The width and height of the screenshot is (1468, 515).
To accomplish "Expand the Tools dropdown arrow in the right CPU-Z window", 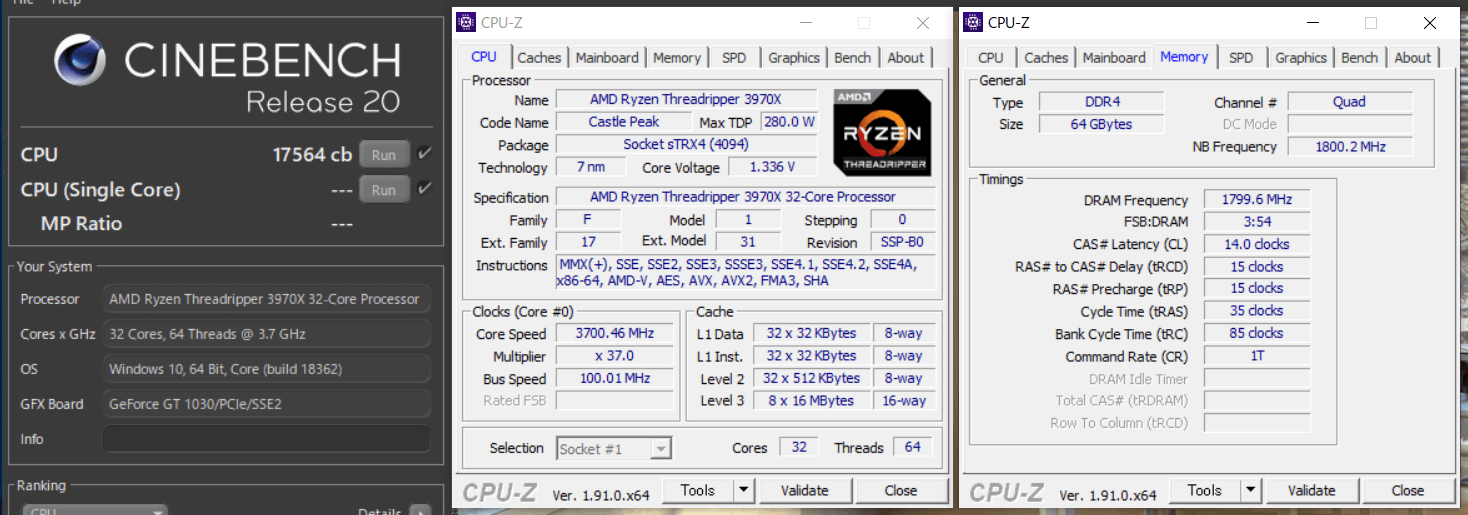I will coord(1250,490).
